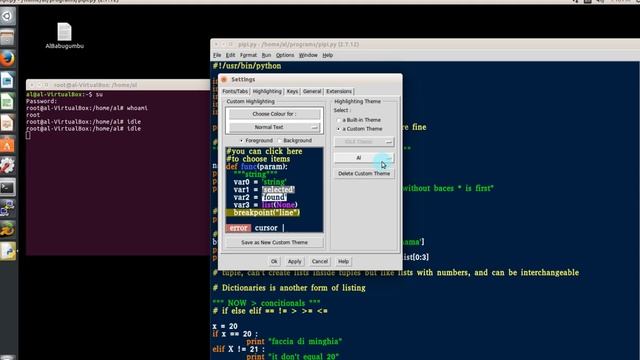Open LibreOffice Calc from the dock
This screenshot has height=360, width=640.
pyautogui.click(x=7, y=102)
